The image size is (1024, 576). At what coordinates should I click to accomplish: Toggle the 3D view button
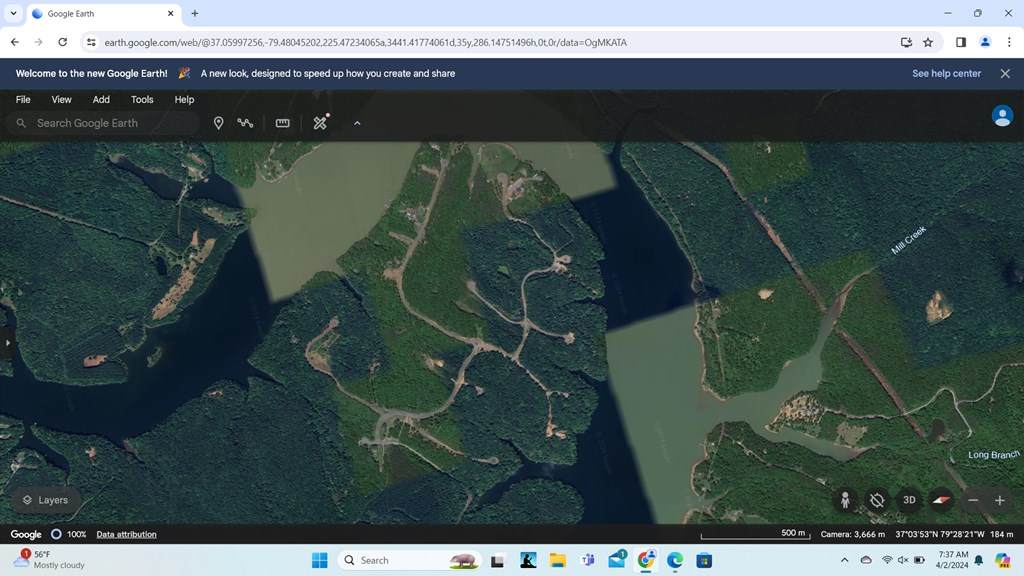click(909, 500)
